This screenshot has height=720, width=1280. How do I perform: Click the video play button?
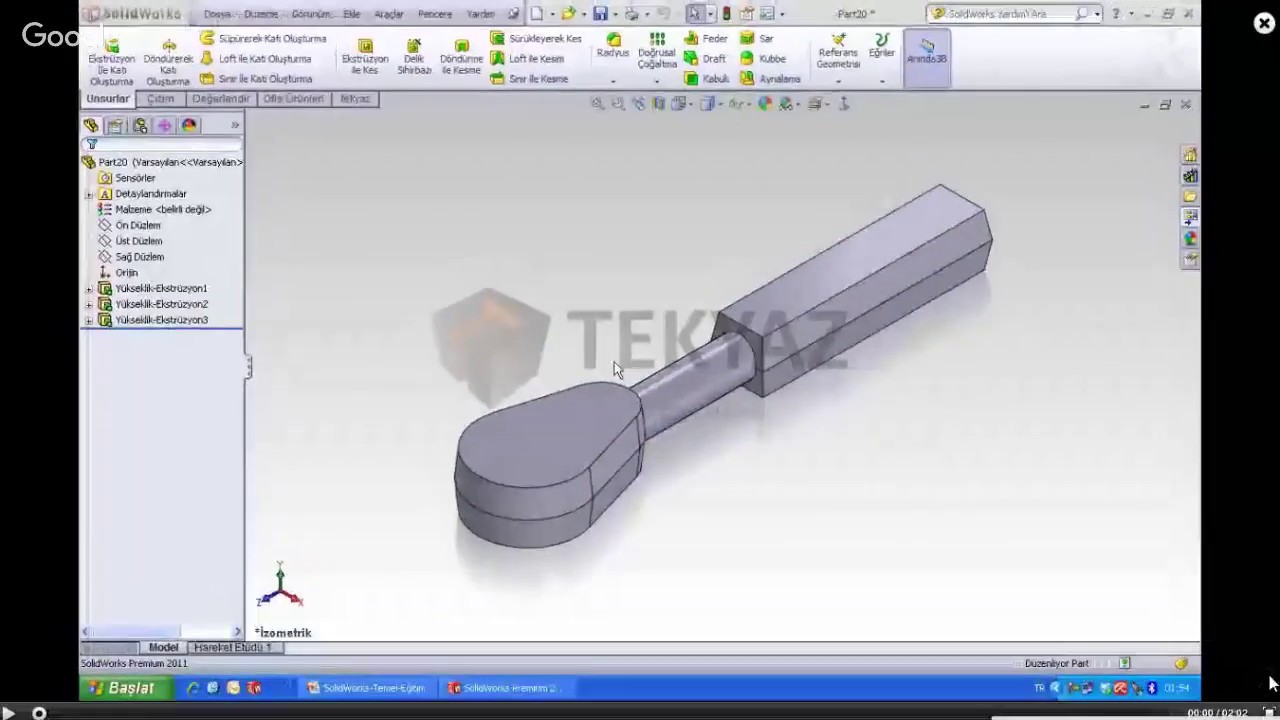[8, 713]
